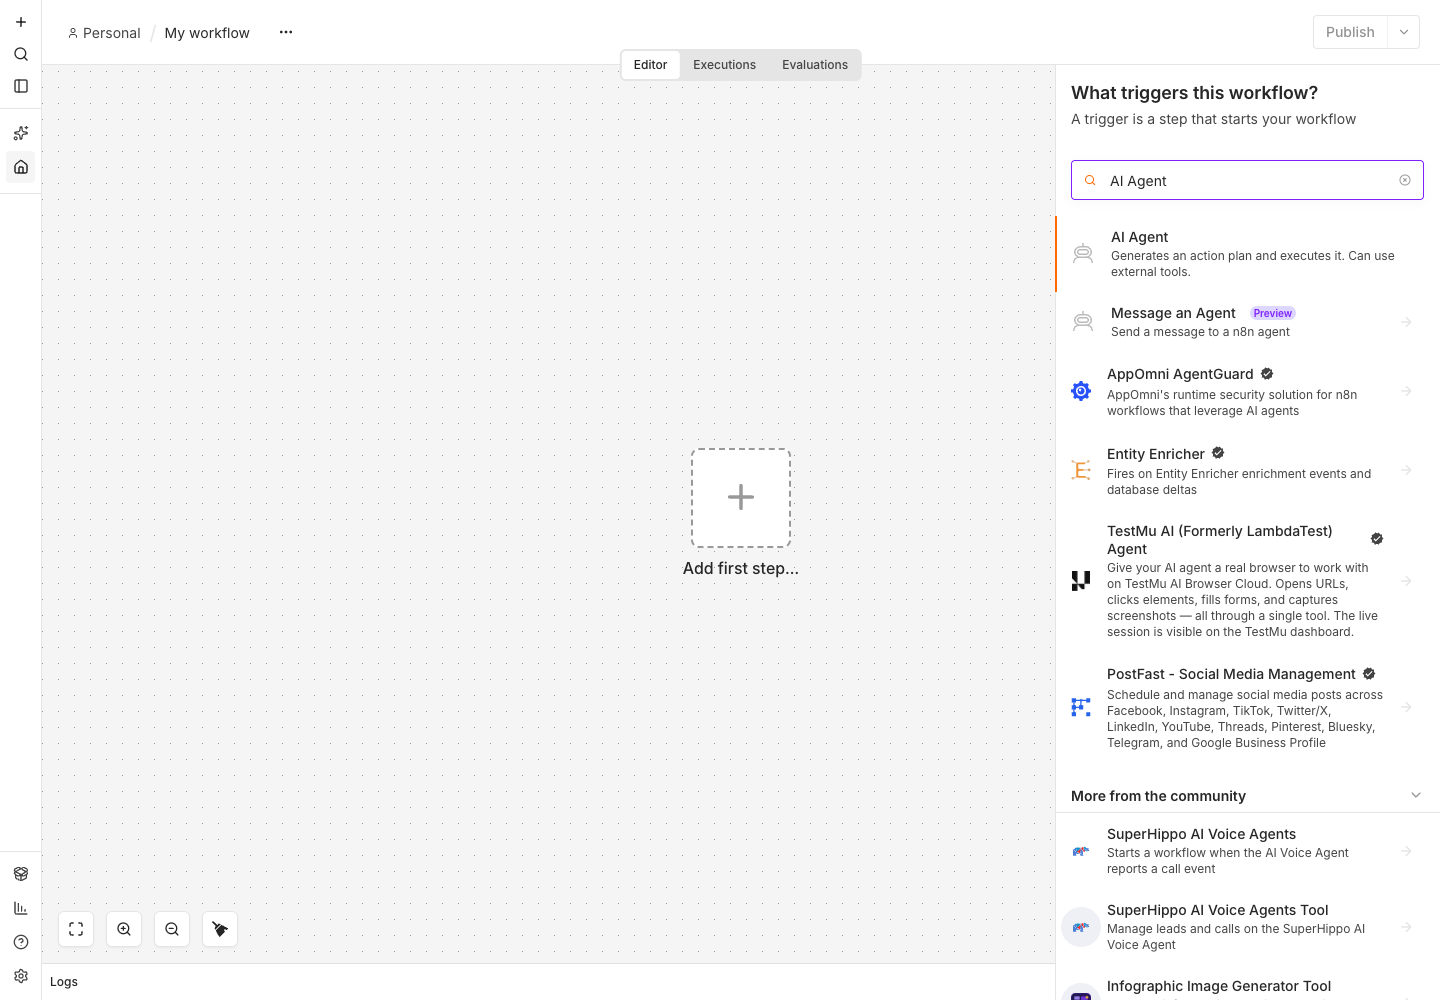Select the AI Agent node result
This screenshot has height=1000, width=1440.
click(1247, 254)
